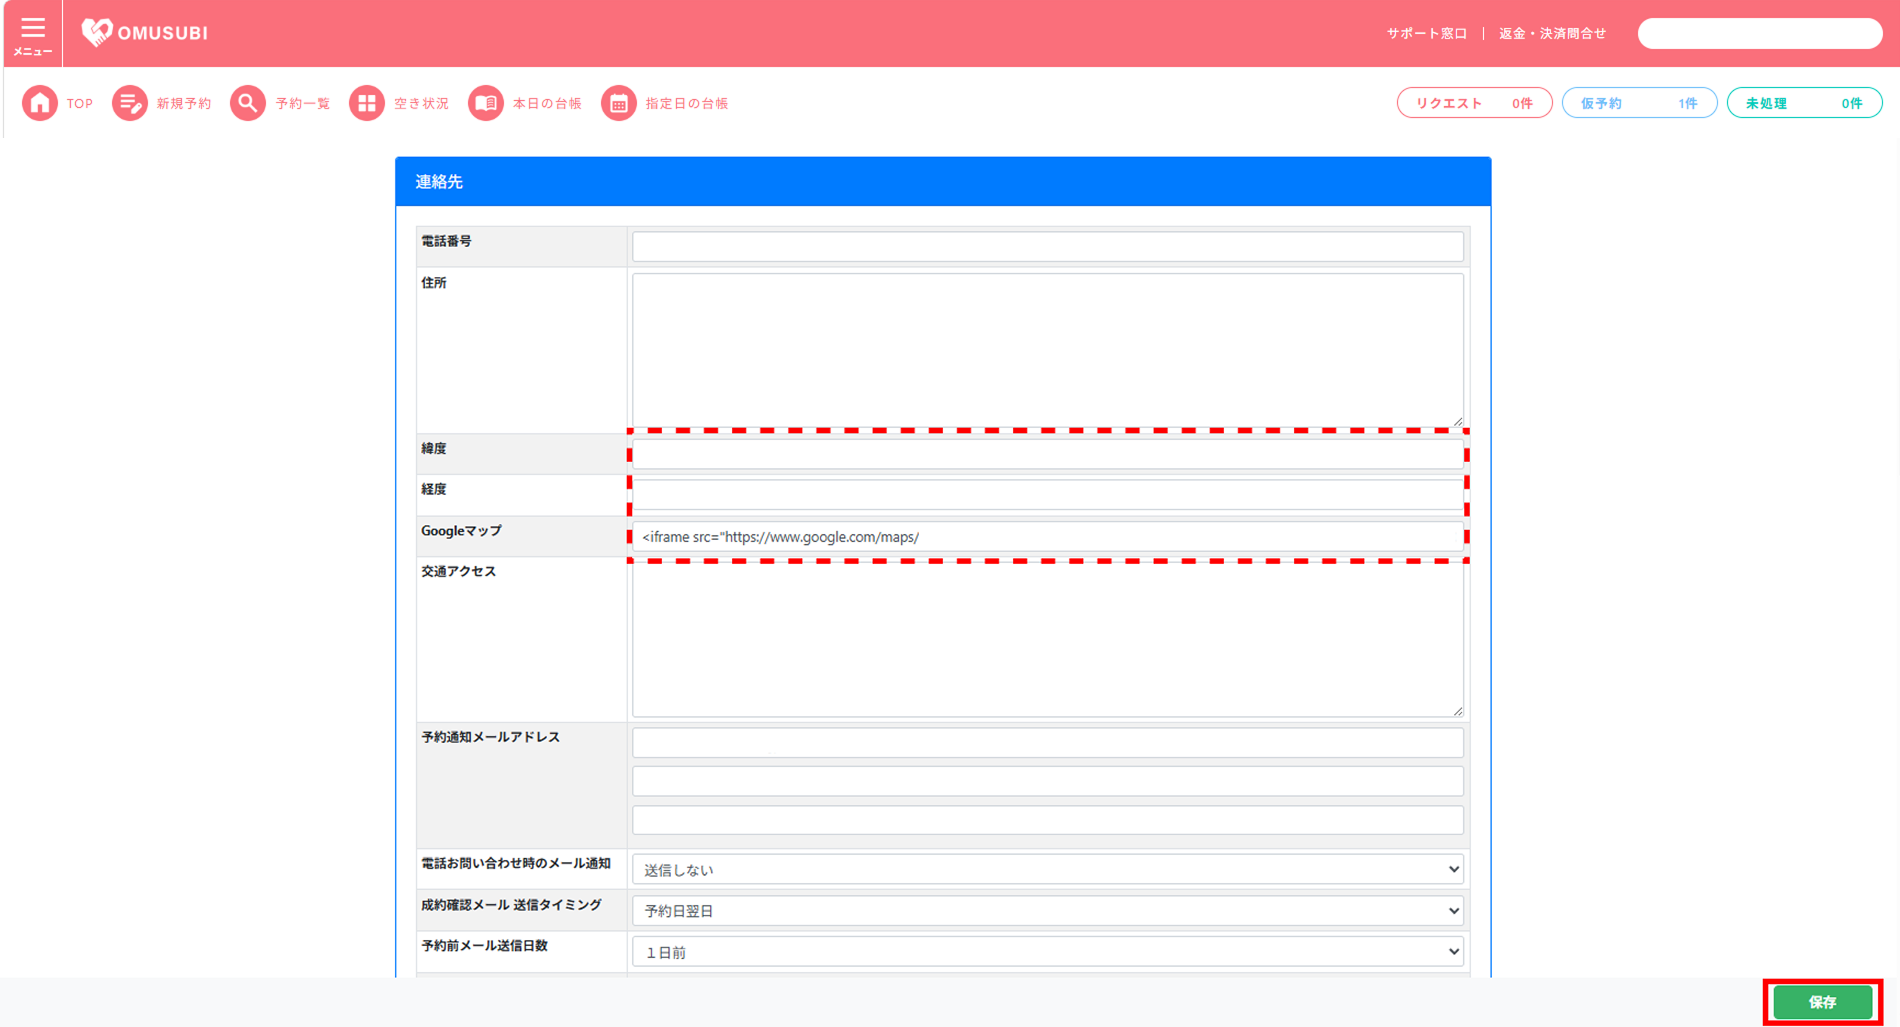Open 成約確認メール 送信タイミング dropdown

pyautogui.click(x=1048, y=911)
